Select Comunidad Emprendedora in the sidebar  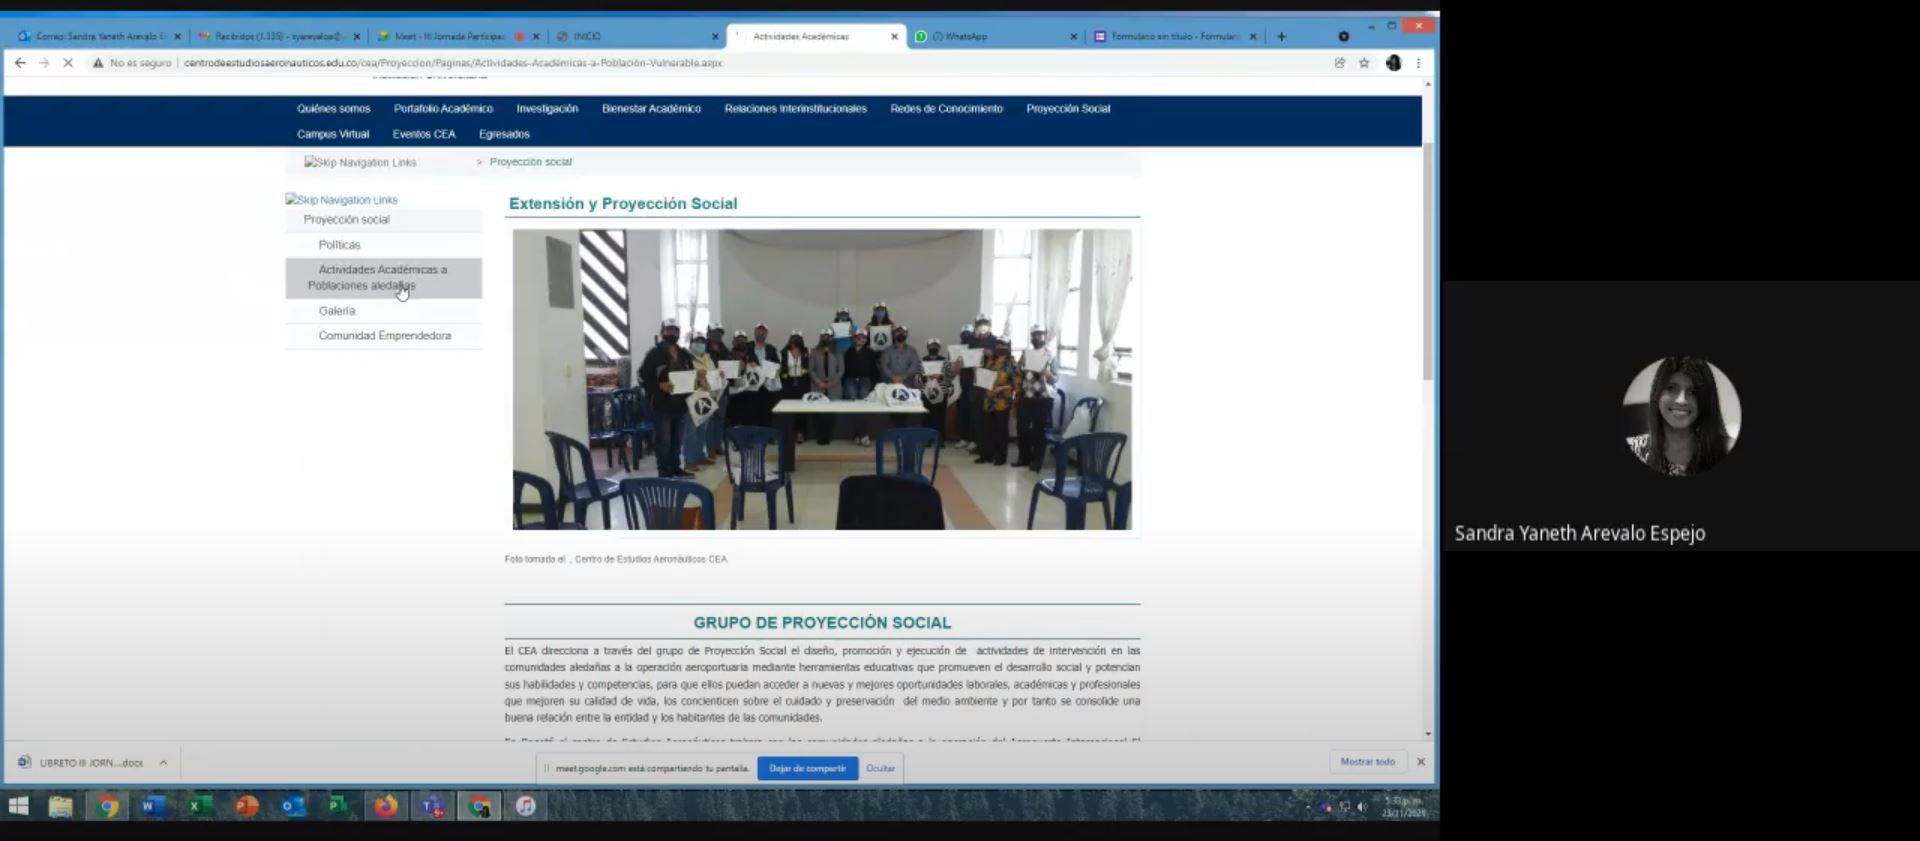pyautogui.click(x=383, y=336)
